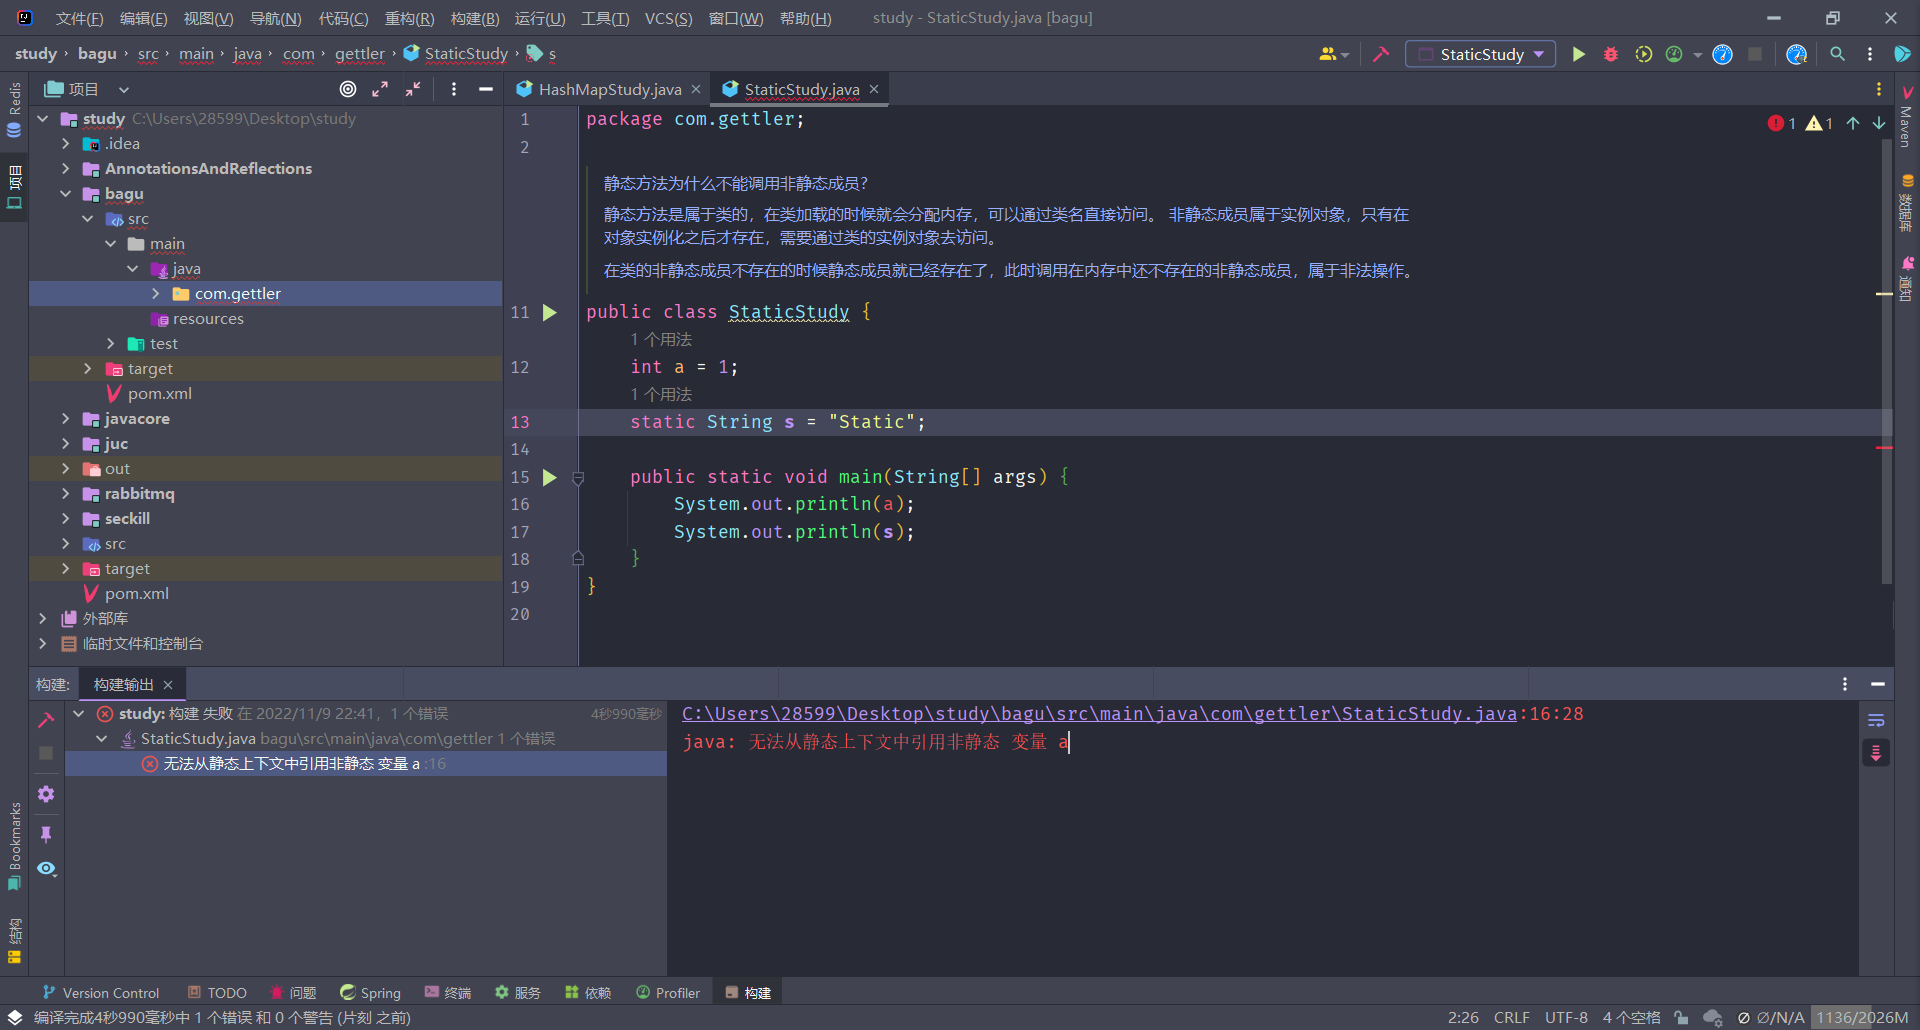Click the locate target icon in project panel
Viewport: 1920px width, 1030px height.
(x=348, y=89)
